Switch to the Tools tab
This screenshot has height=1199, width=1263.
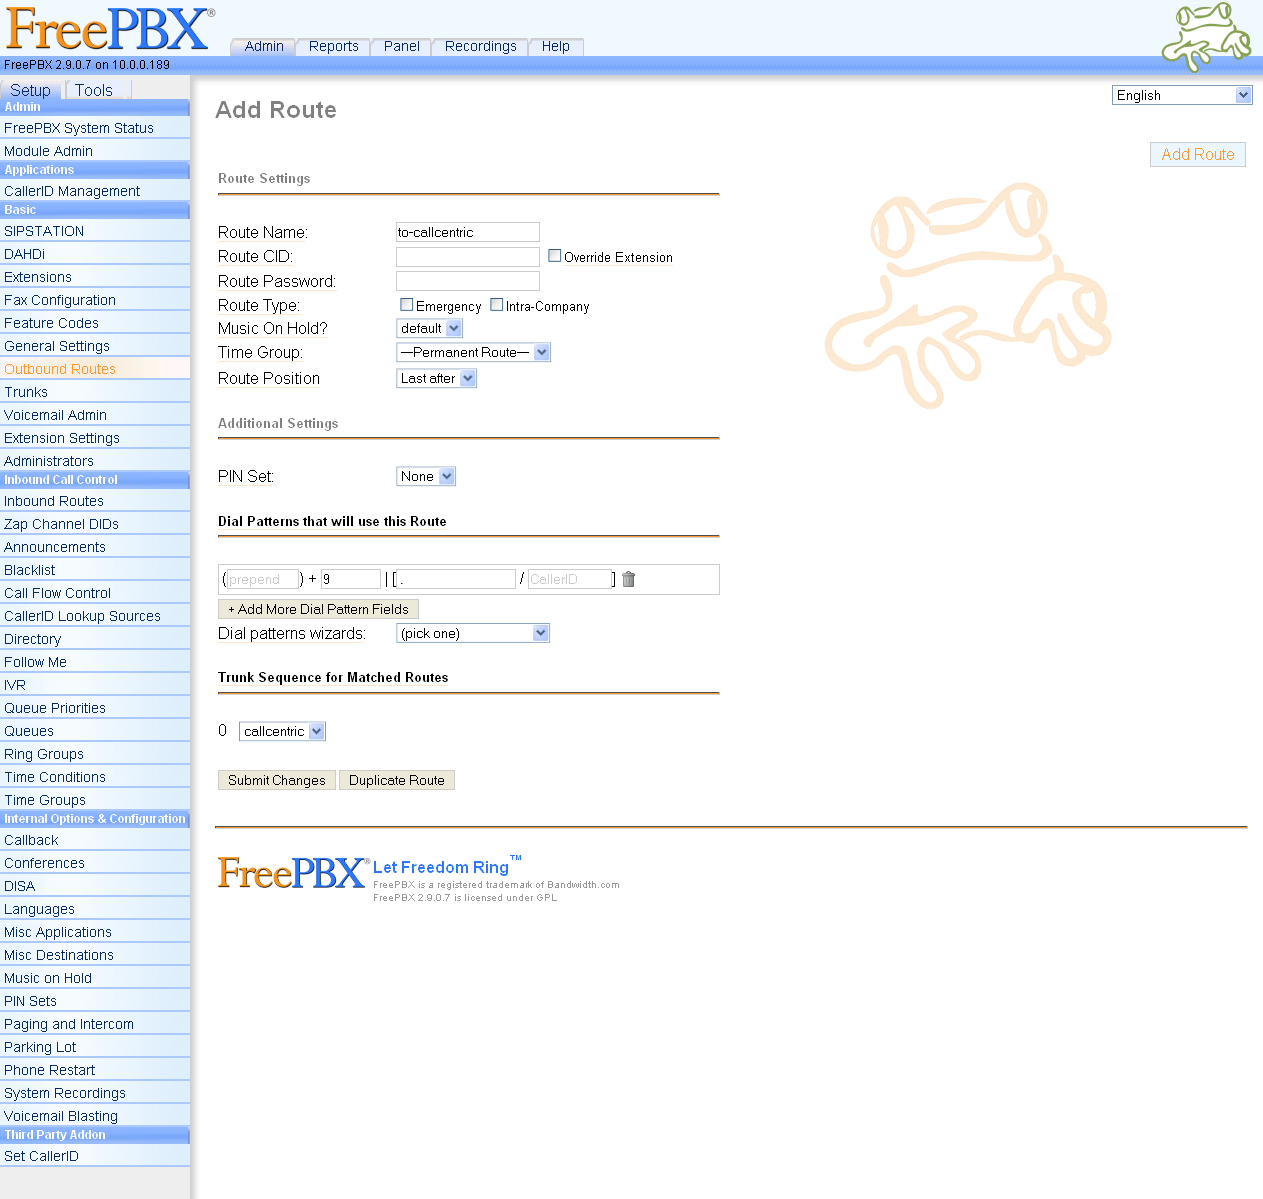pyautogui.click(x=94, y=89)
